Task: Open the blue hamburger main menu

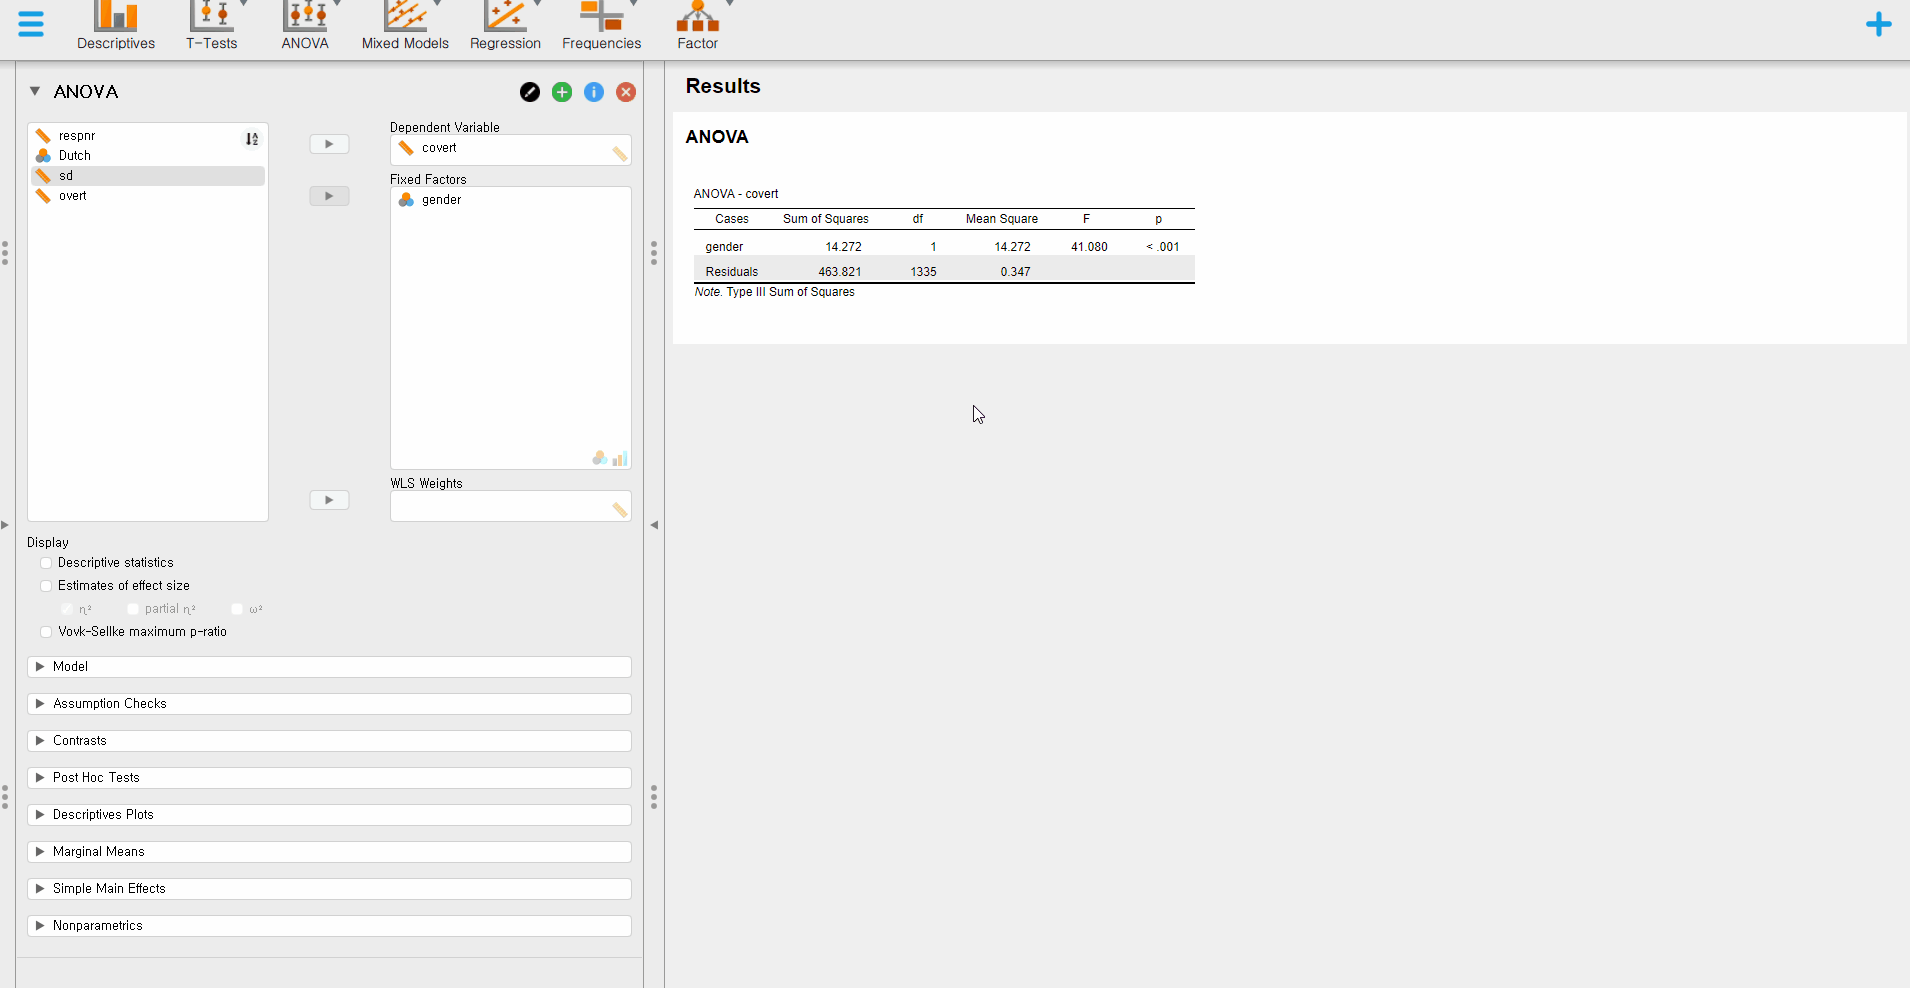Action: click(x=31, y=24)
